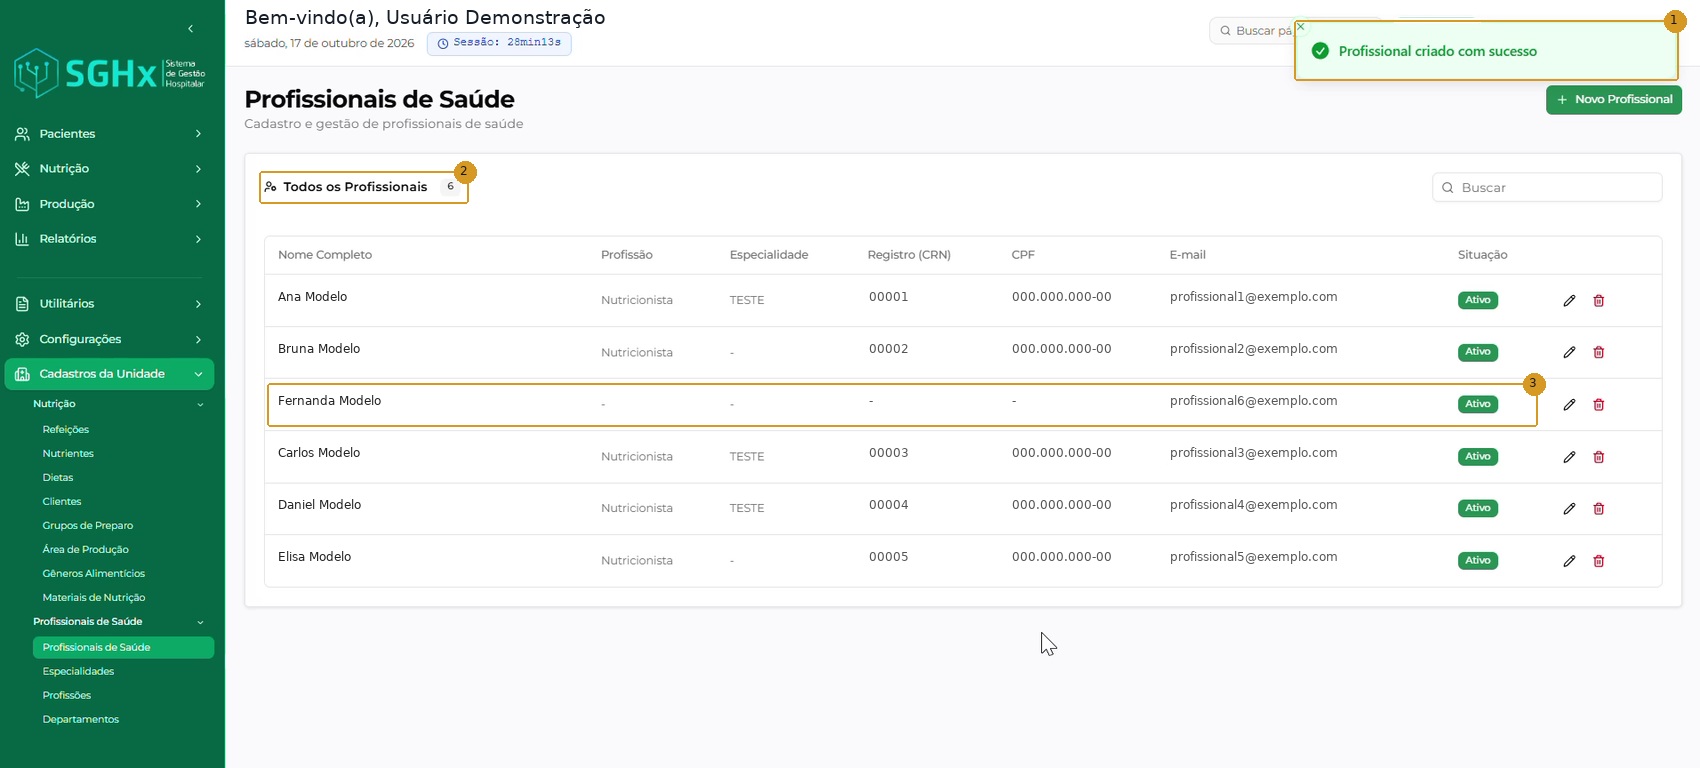Delete Ana Modelo with trash icon
The height and width of the screenshot is (768, 1700).
[x=1598, y=301]
